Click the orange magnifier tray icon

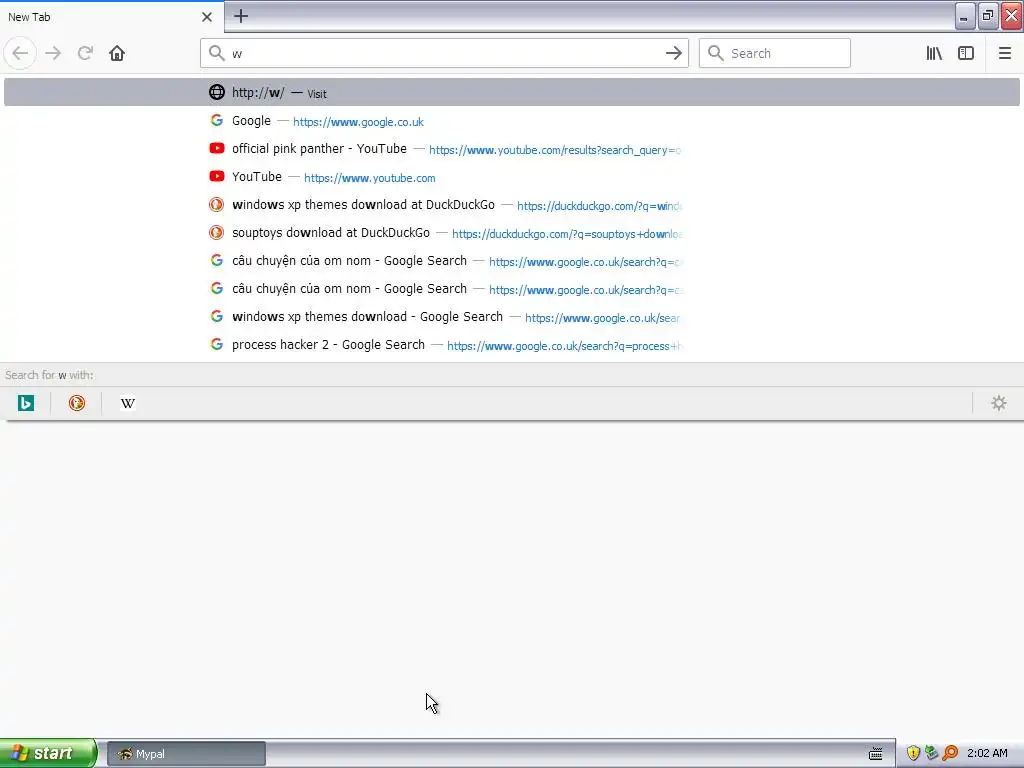(x=950, y=753)
